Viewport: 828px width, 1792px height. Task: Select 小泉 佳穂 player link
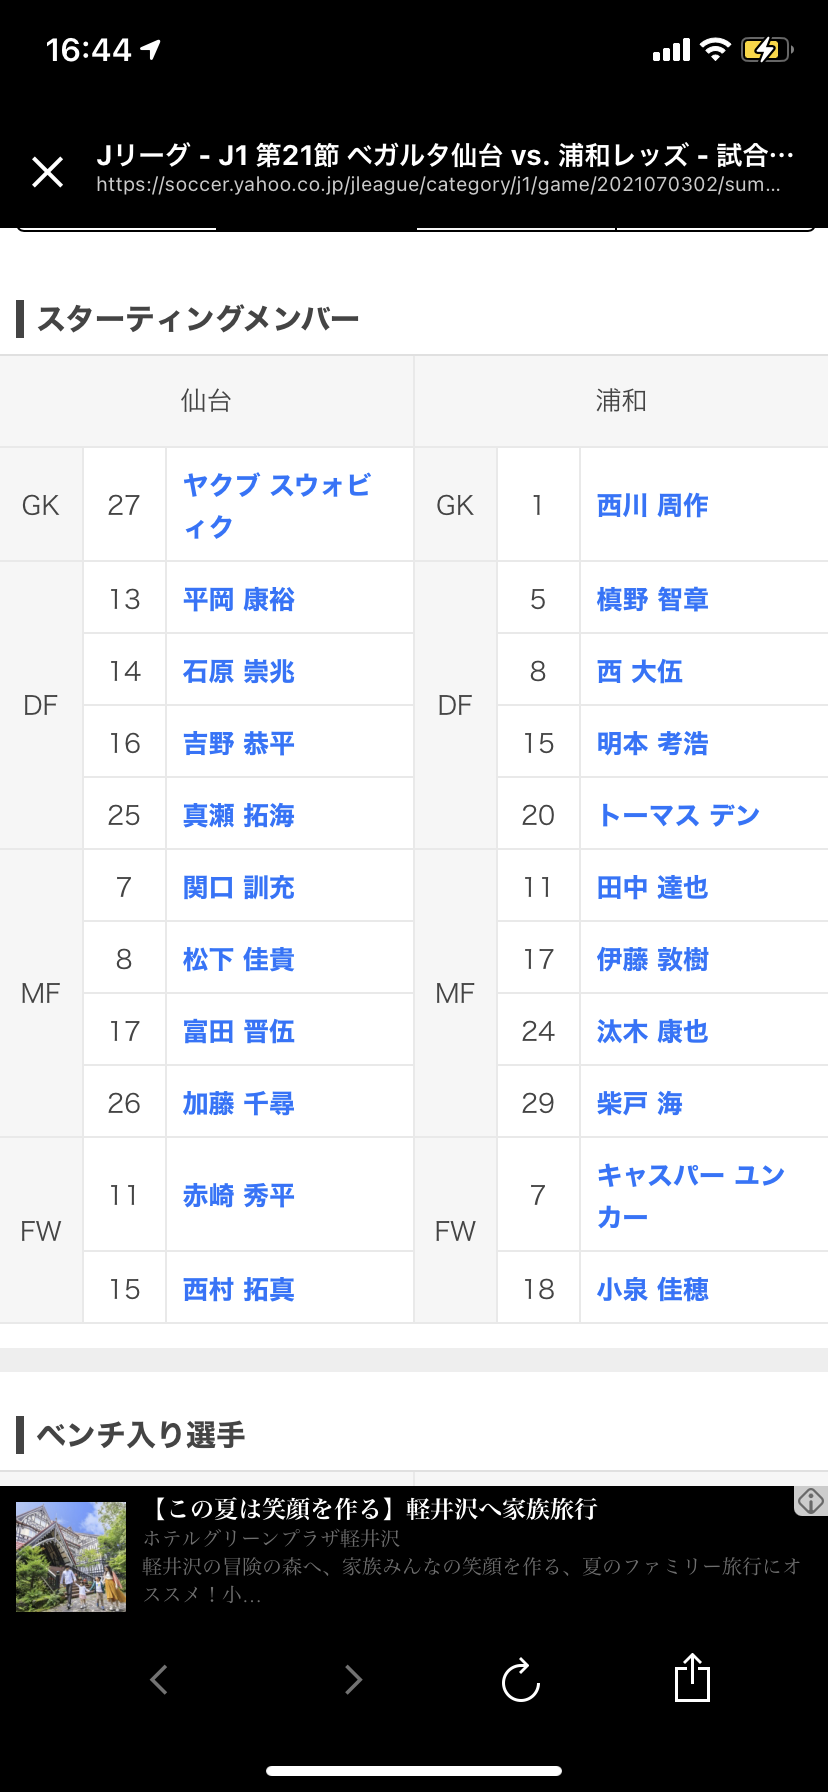click(x=652, y=1290)
